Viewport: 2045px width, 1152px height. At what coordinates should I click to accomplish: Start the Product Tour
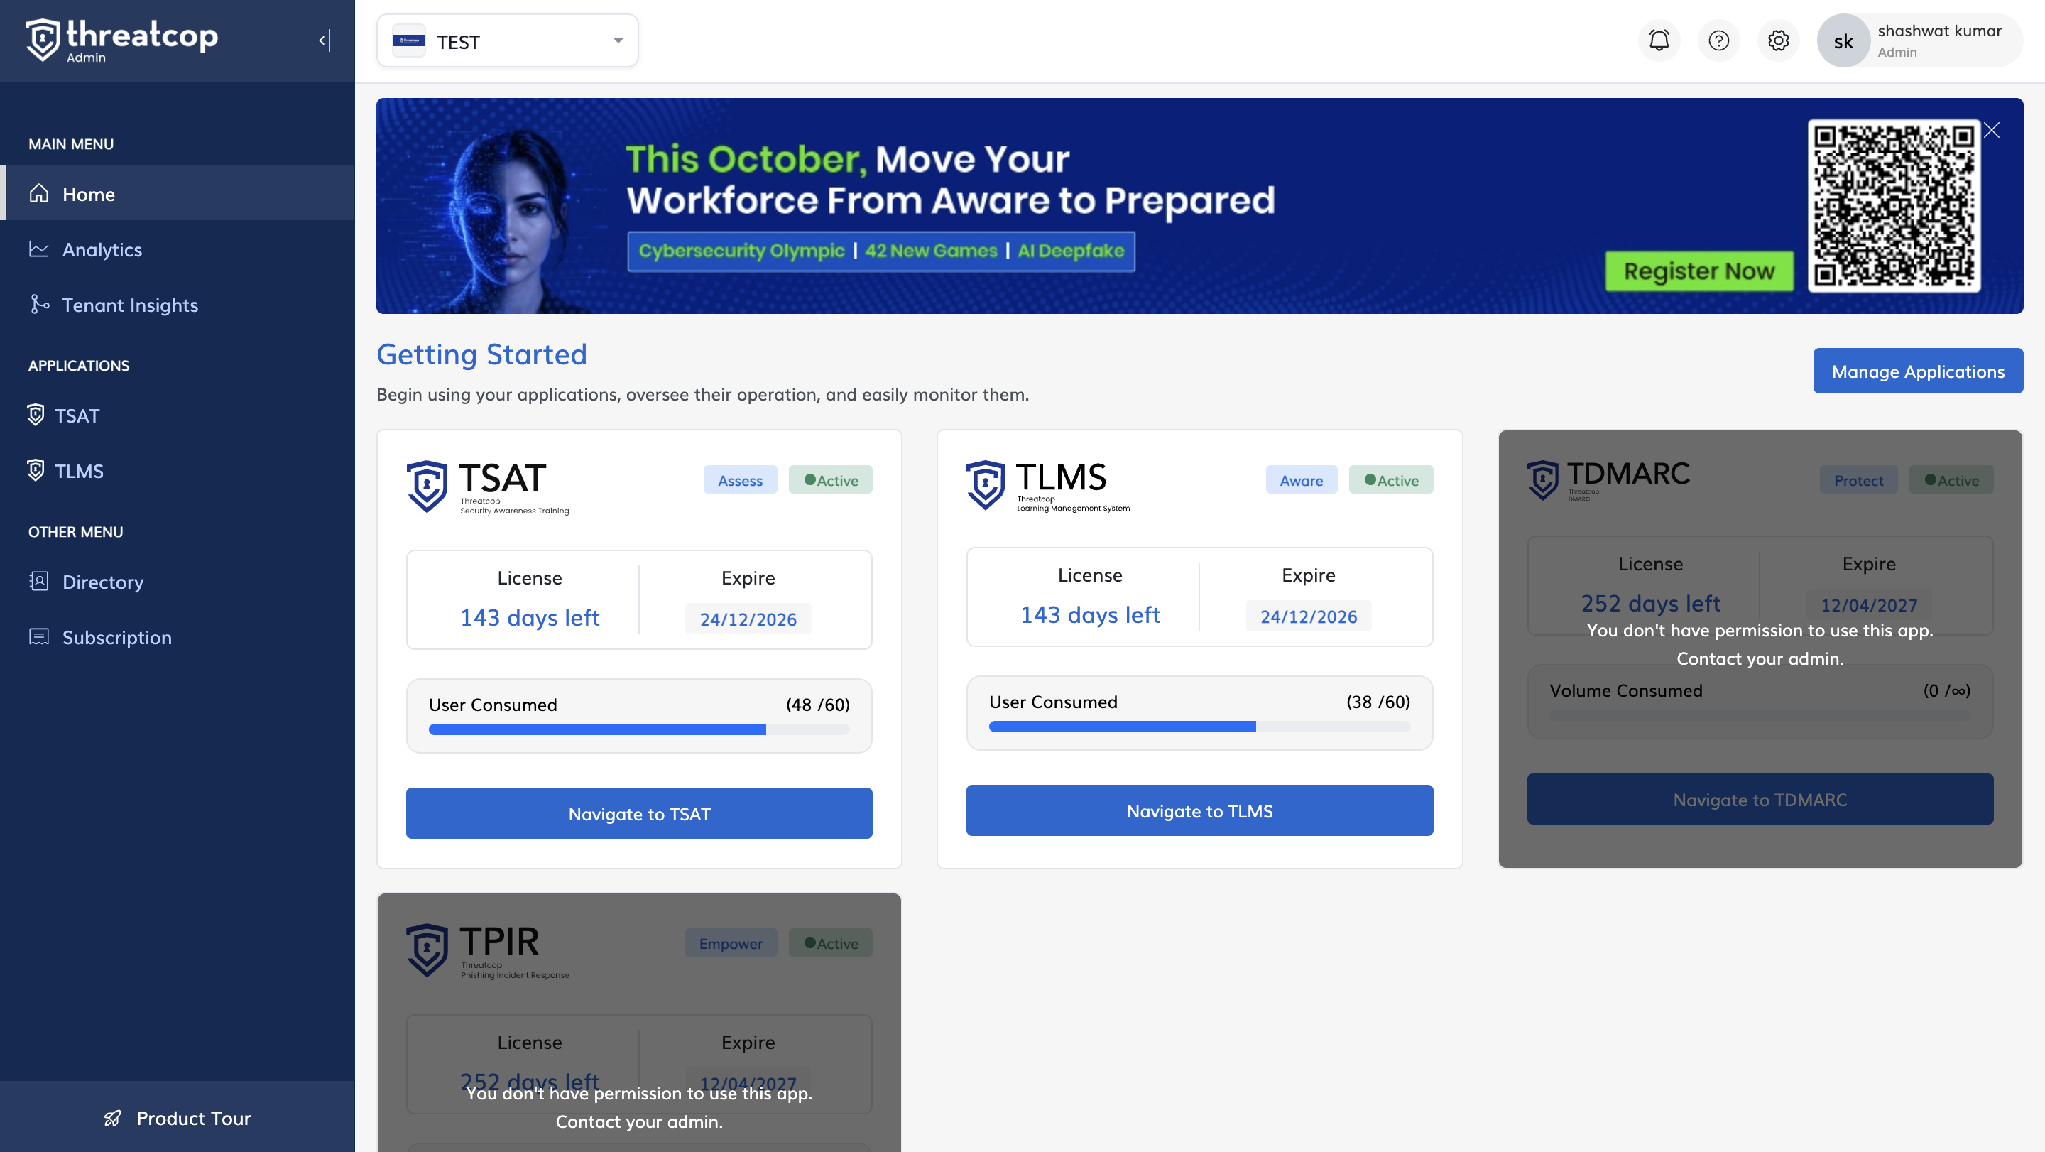coord(177,1118)
